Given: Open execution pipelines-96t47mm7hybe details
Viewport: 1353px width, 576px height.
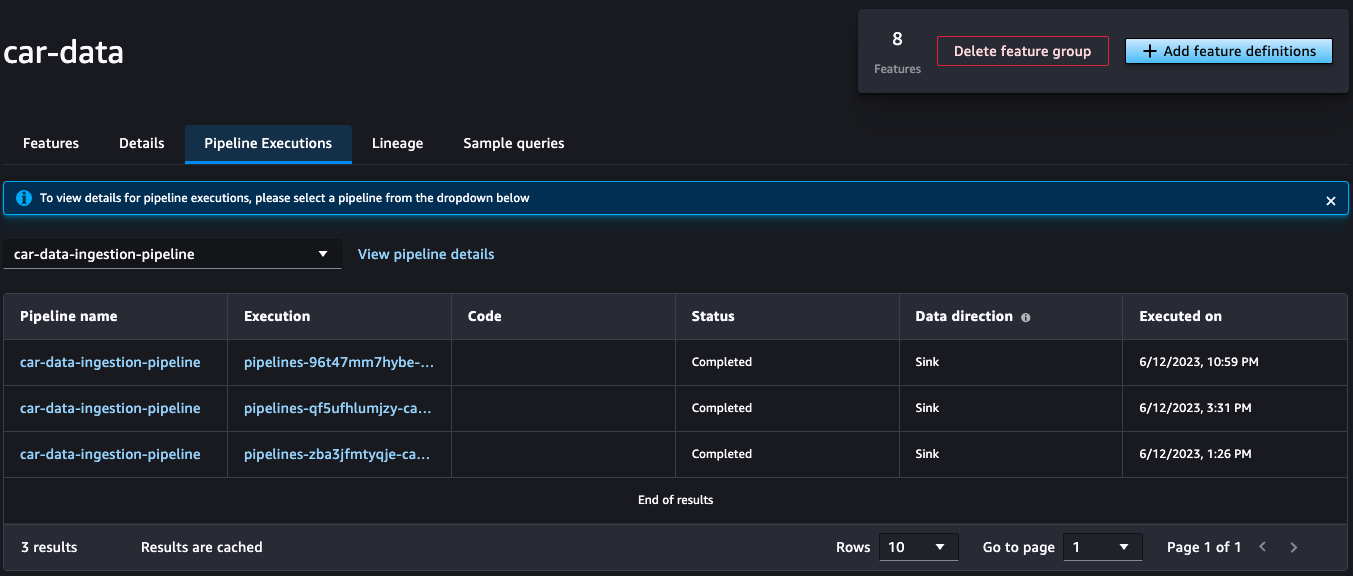Looking at the screenshot, I should click(x=340, y=362).
